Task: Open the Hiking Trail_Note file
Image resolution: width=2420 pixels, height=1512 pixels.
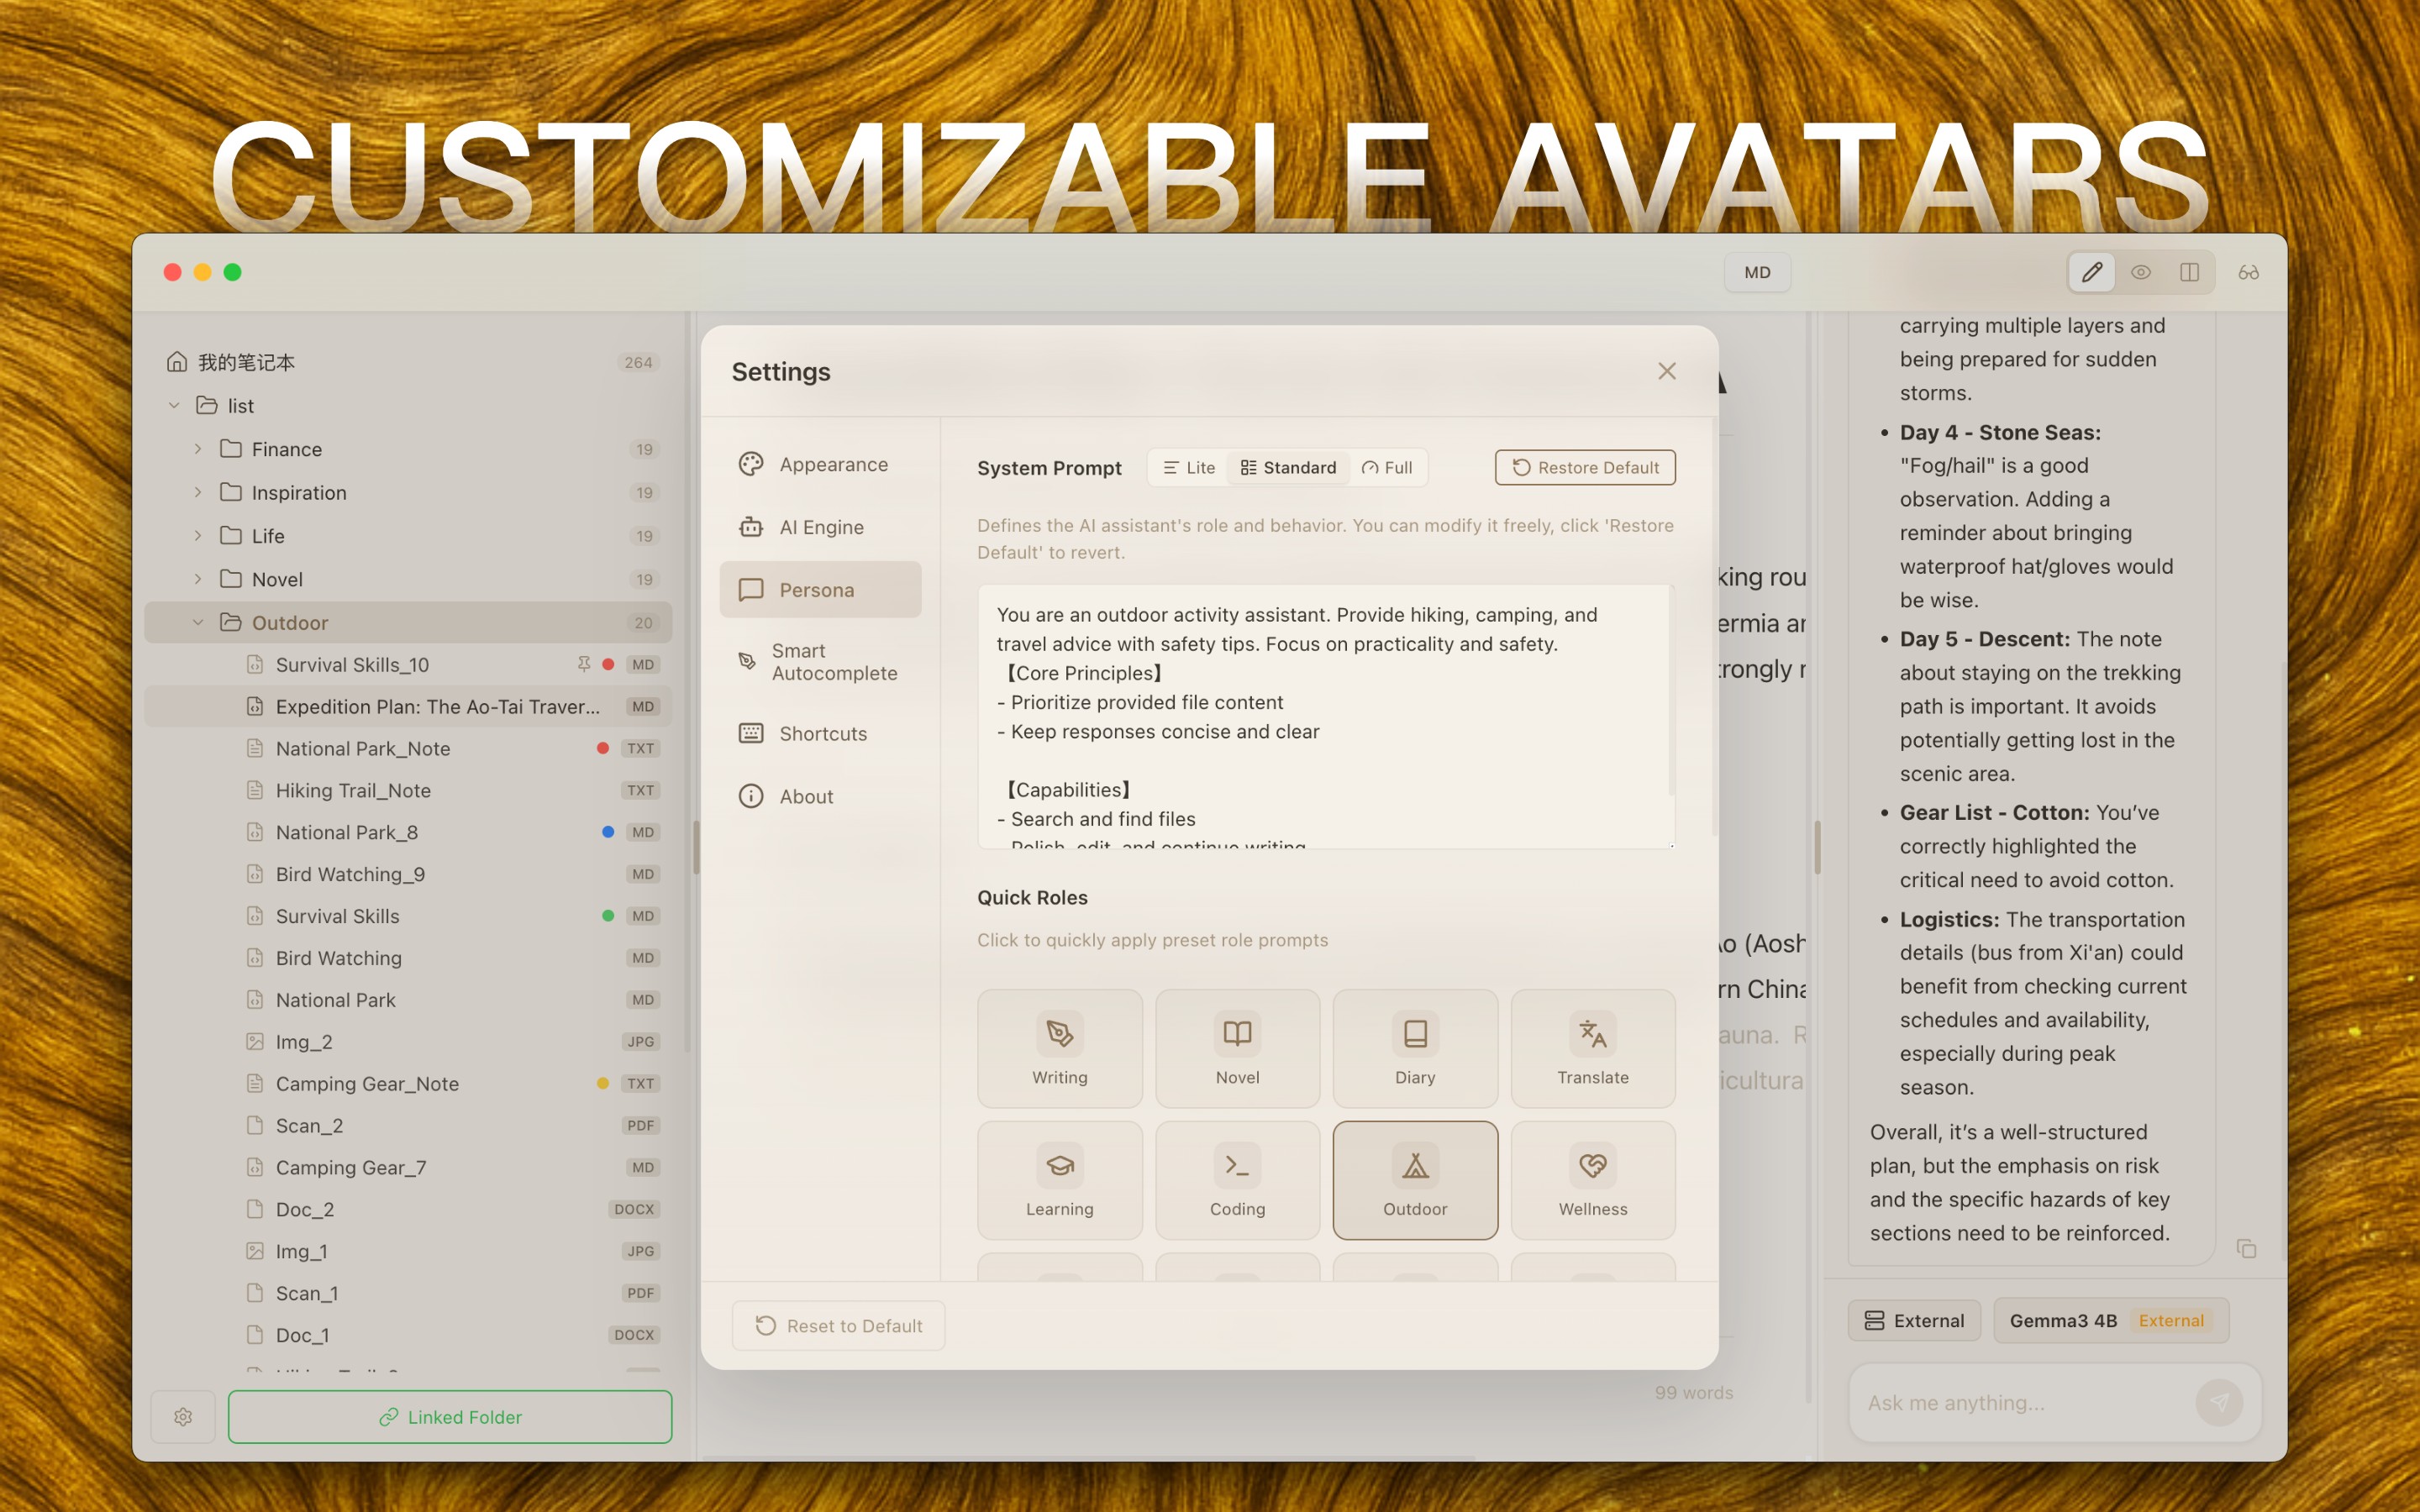Action: point(408,790)
